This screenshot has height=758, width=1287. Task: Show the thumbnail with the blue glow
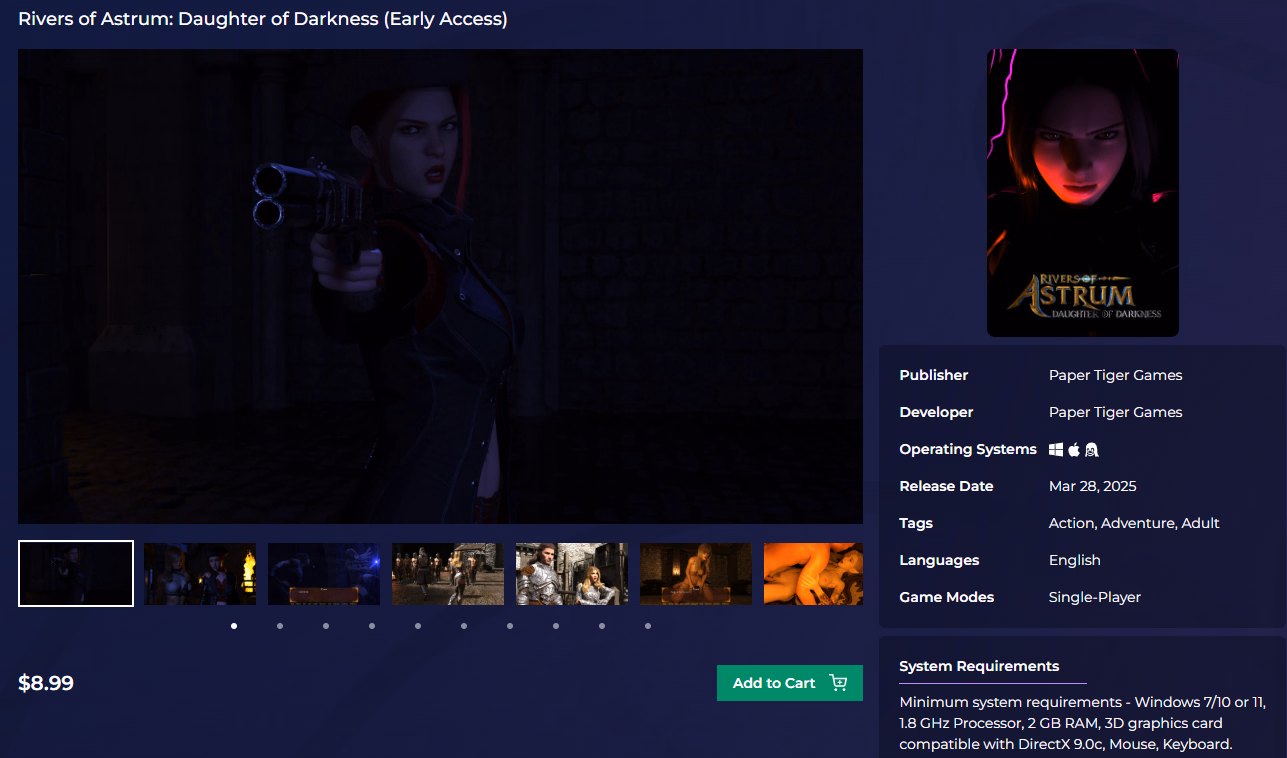[x=324, y=574]
